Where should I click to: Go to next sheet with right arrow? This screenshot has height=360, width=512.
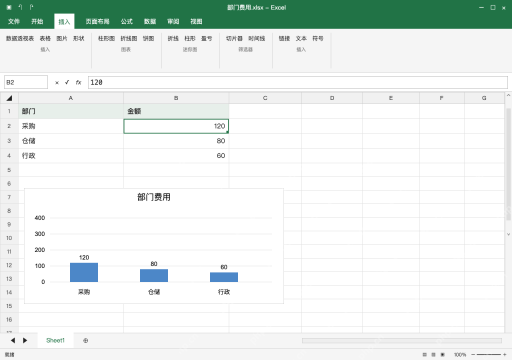[25, 340]
